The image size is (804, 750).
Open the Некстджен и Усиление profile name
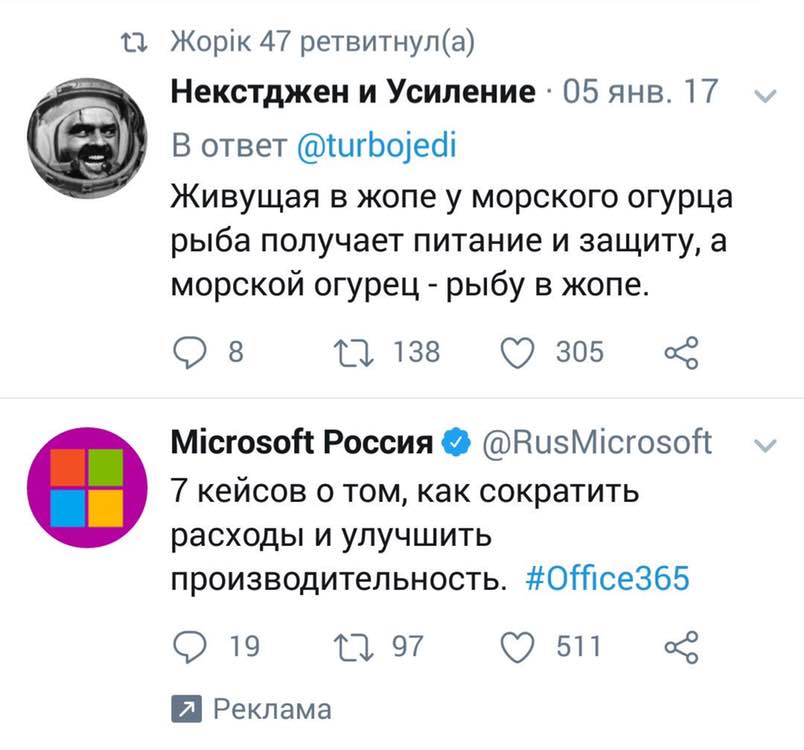(354, 93)
